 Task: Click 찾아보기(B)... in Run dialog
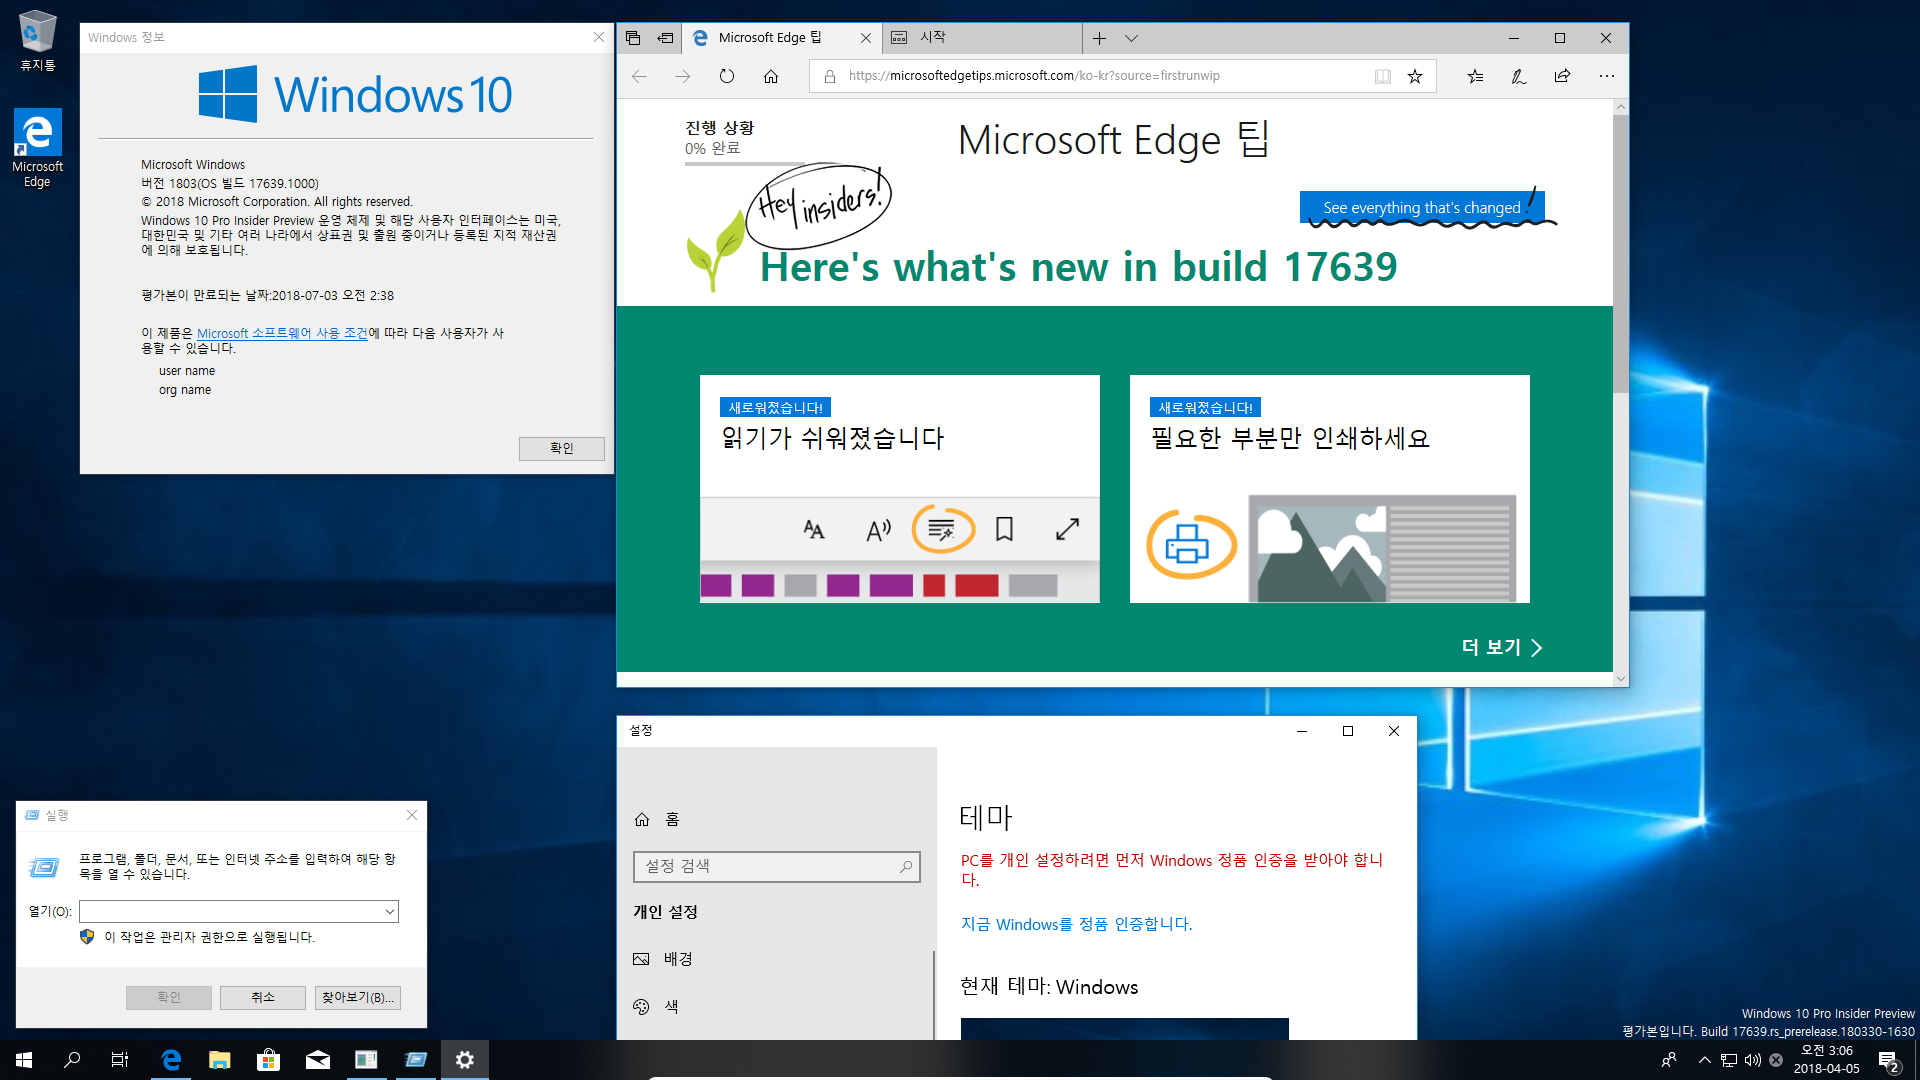(357, 997)
